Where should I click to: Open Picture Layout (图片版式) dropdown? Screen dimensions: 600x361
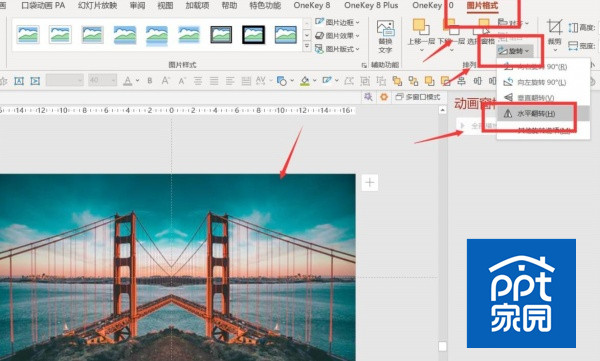pos(337,49)
